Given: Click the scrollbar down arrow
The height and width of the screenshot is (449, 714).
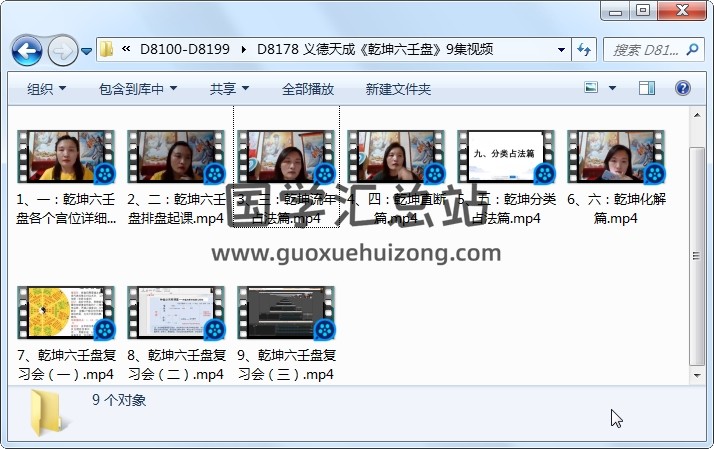Looking at the screenshot, I should click(697, 376).
